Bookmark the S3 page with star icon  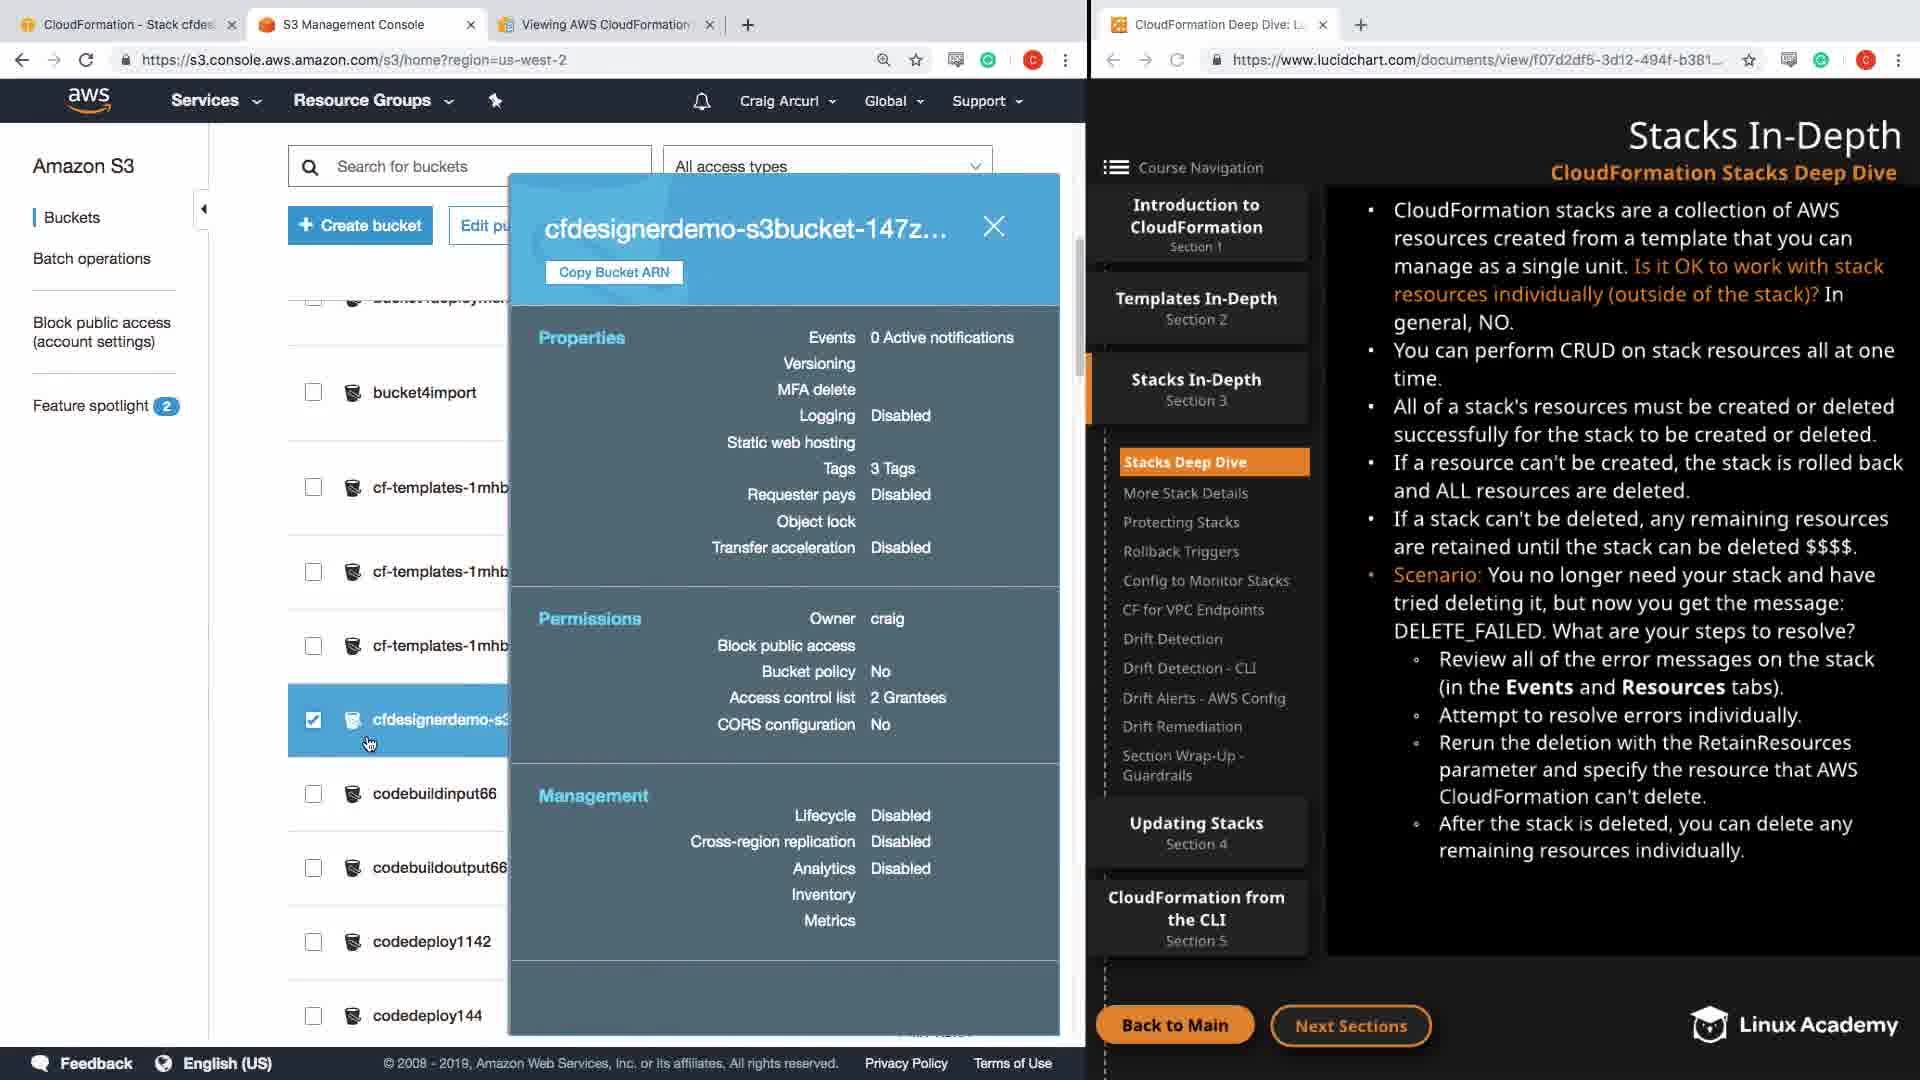point(916,60)
